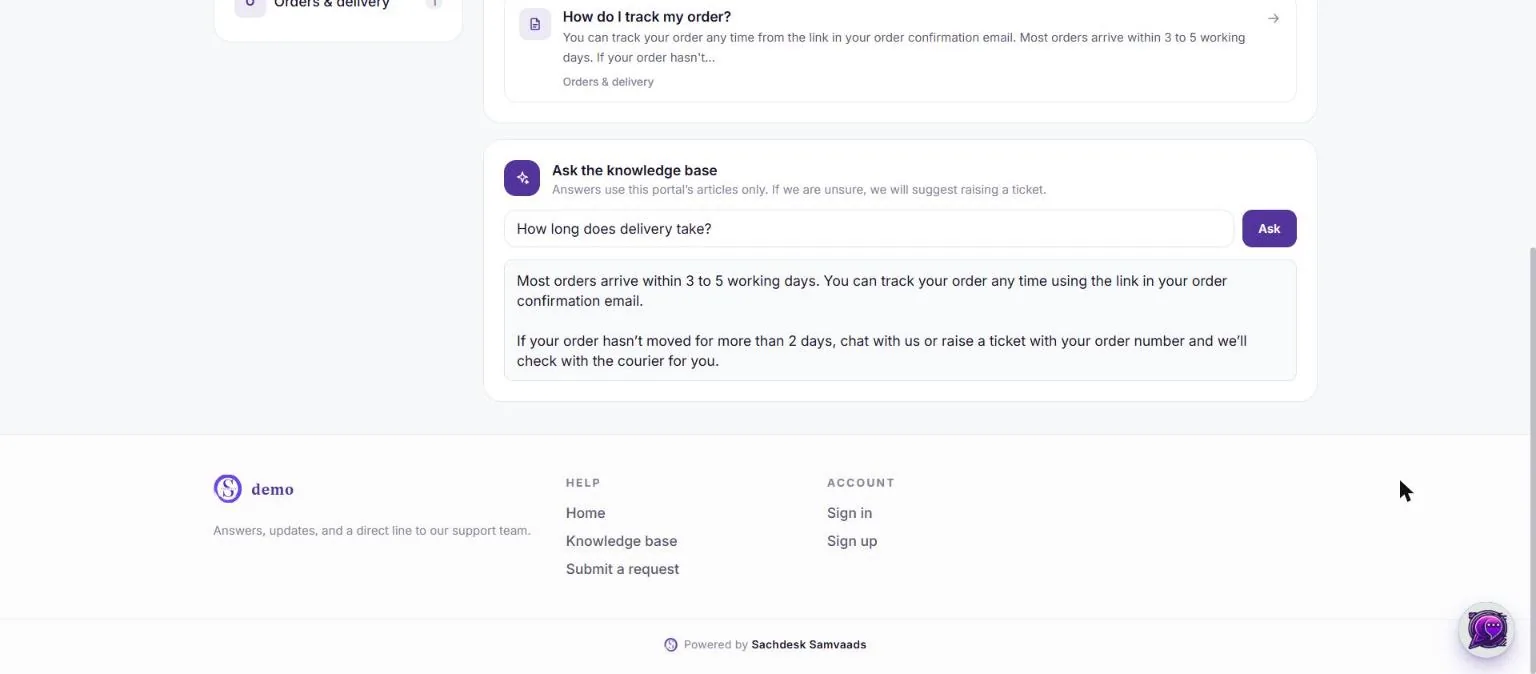Click the Orders & delivery category icon in sidebar
1536x674 pixels.
click(x=250, y=6)
